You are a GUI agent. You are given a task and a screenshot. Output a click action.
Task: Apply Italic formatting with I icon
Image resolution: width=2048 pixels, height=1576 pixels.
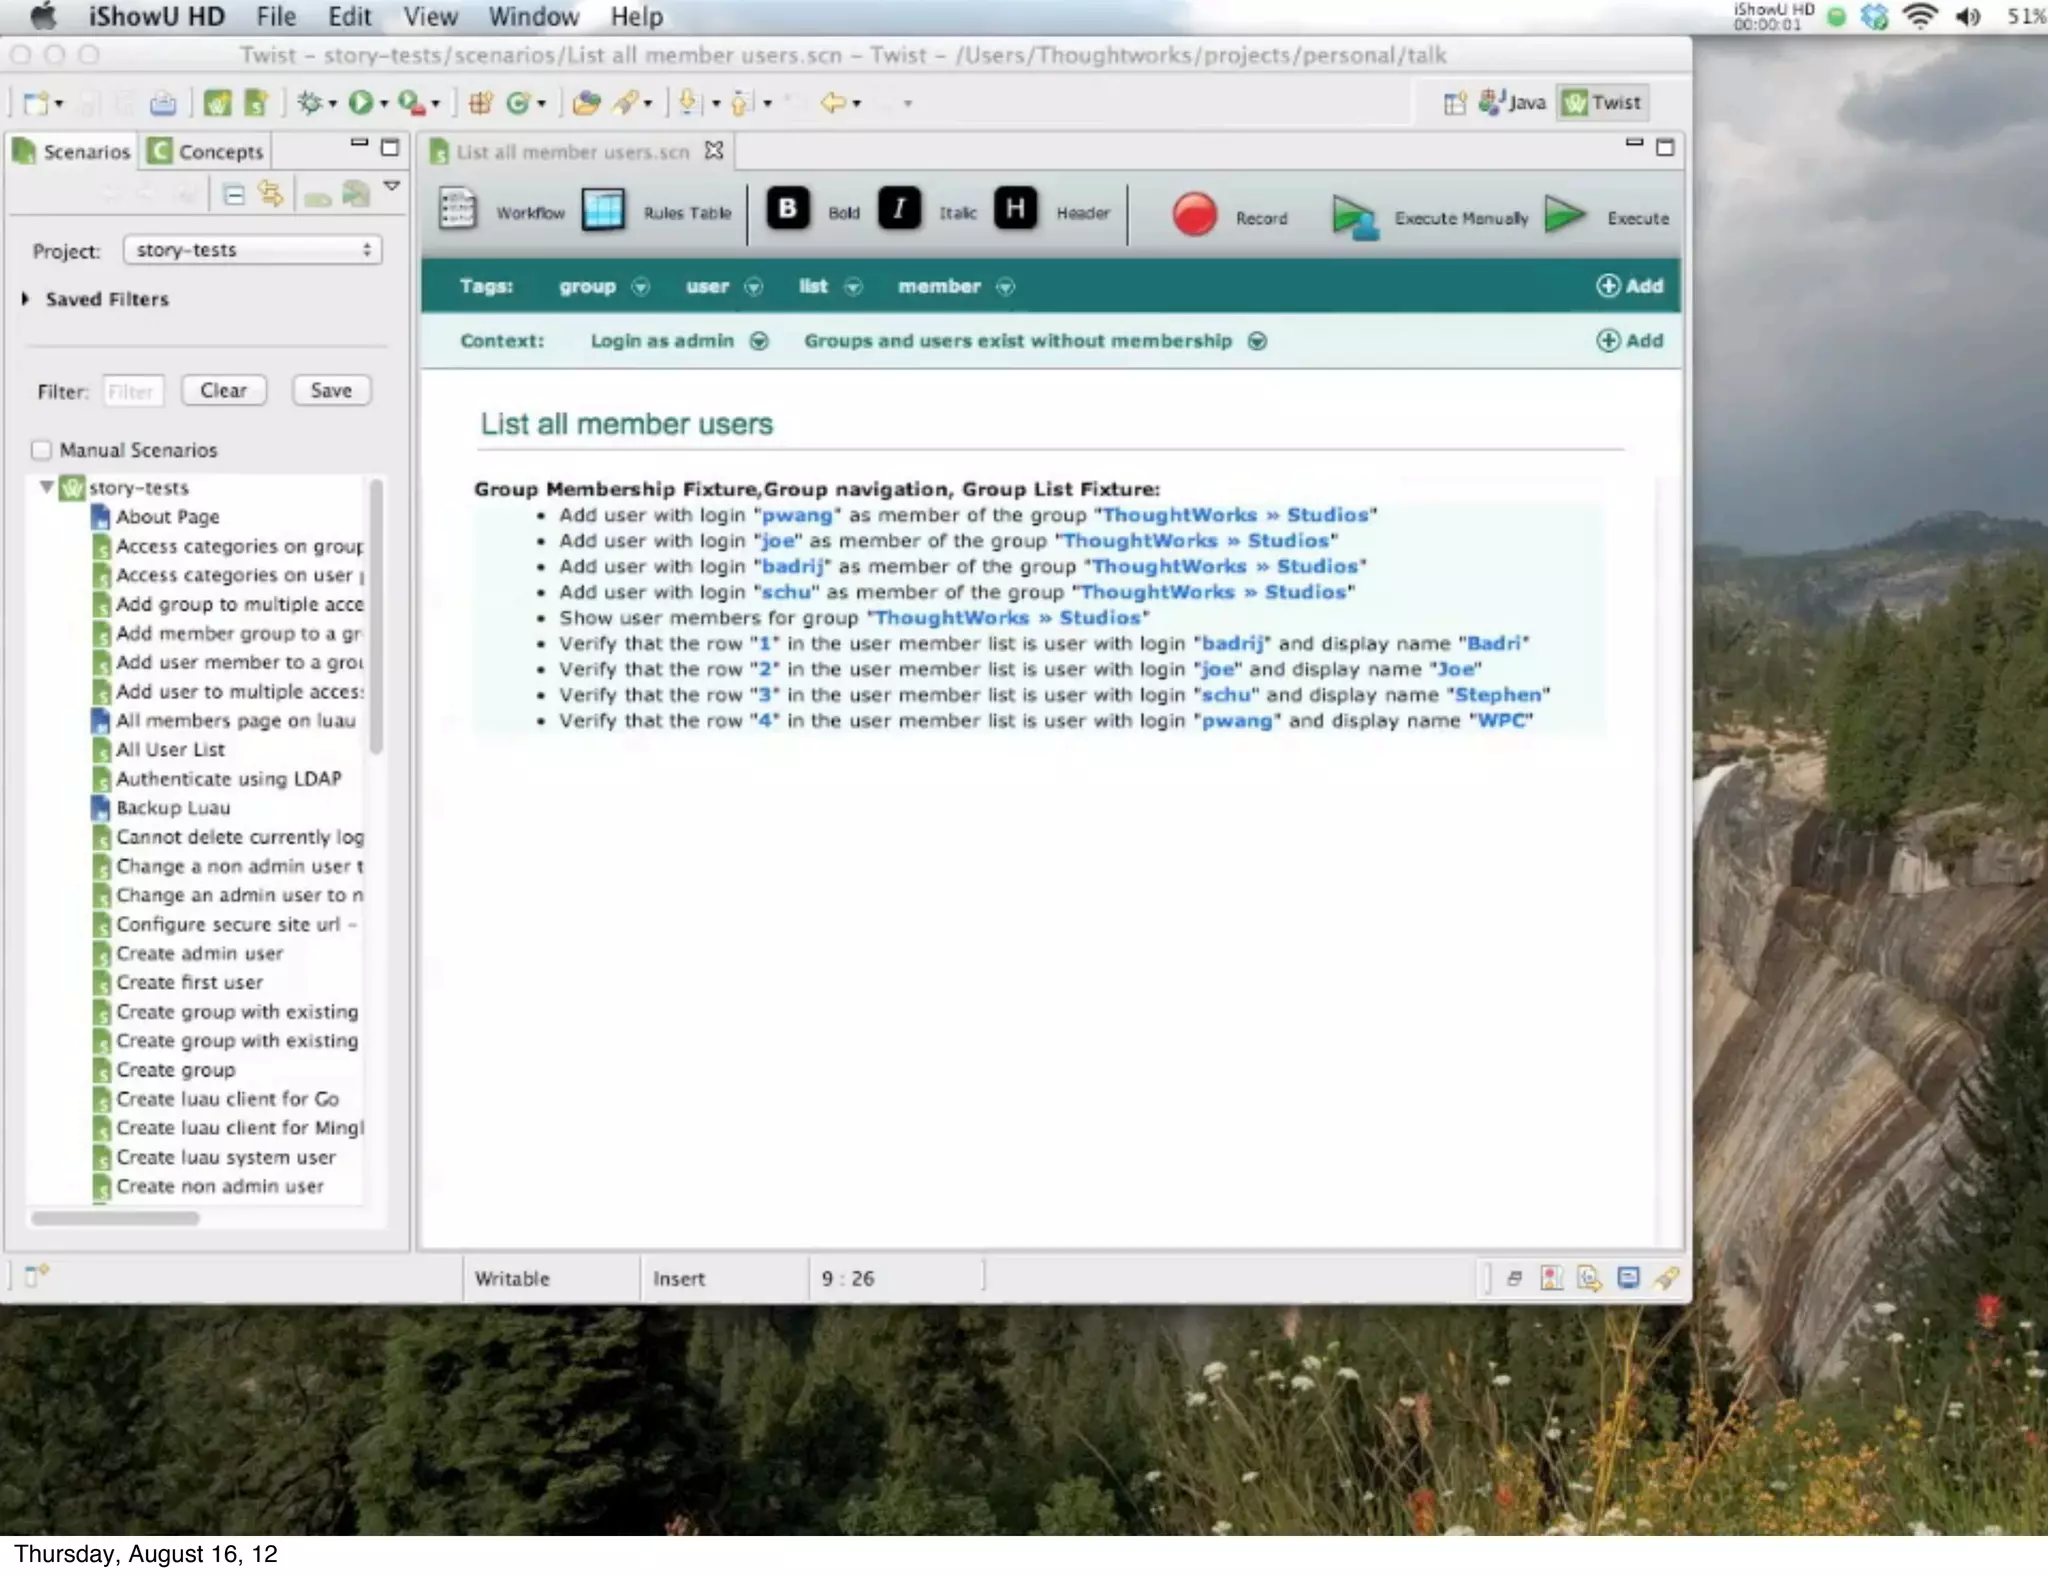click(x=899, y=209)
